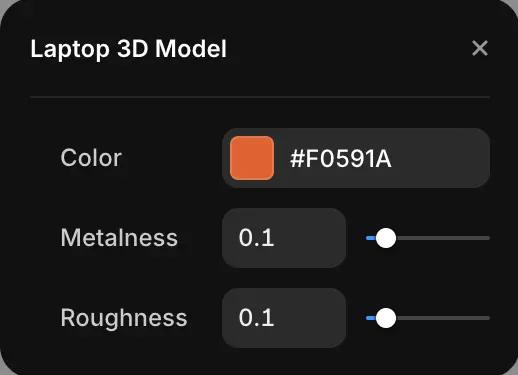Open the orange color swatch picker
This screenshot has width=518, height=375.
pyautogui.click(x=252, y=158)
